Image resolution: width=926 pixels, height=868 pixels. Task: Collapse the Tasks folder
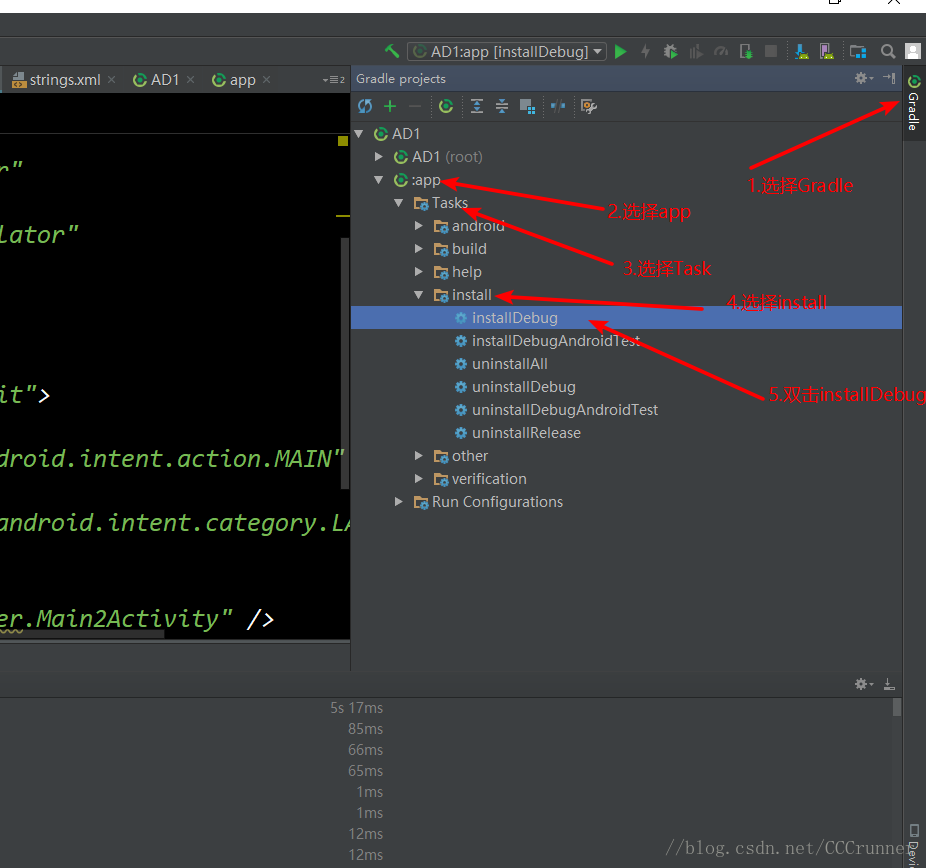399,203
